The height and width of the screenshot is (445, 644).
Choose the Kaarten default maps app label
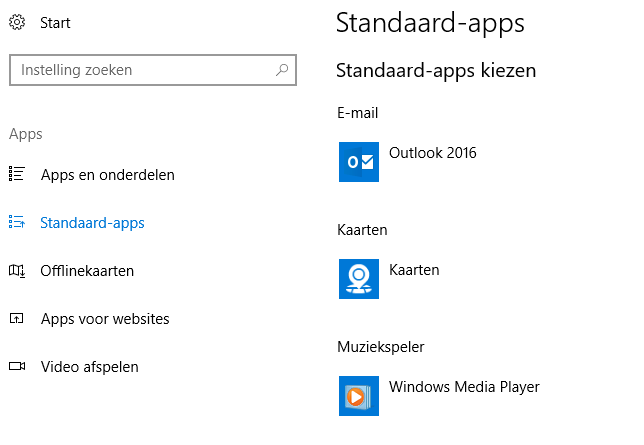coord(414,270)
